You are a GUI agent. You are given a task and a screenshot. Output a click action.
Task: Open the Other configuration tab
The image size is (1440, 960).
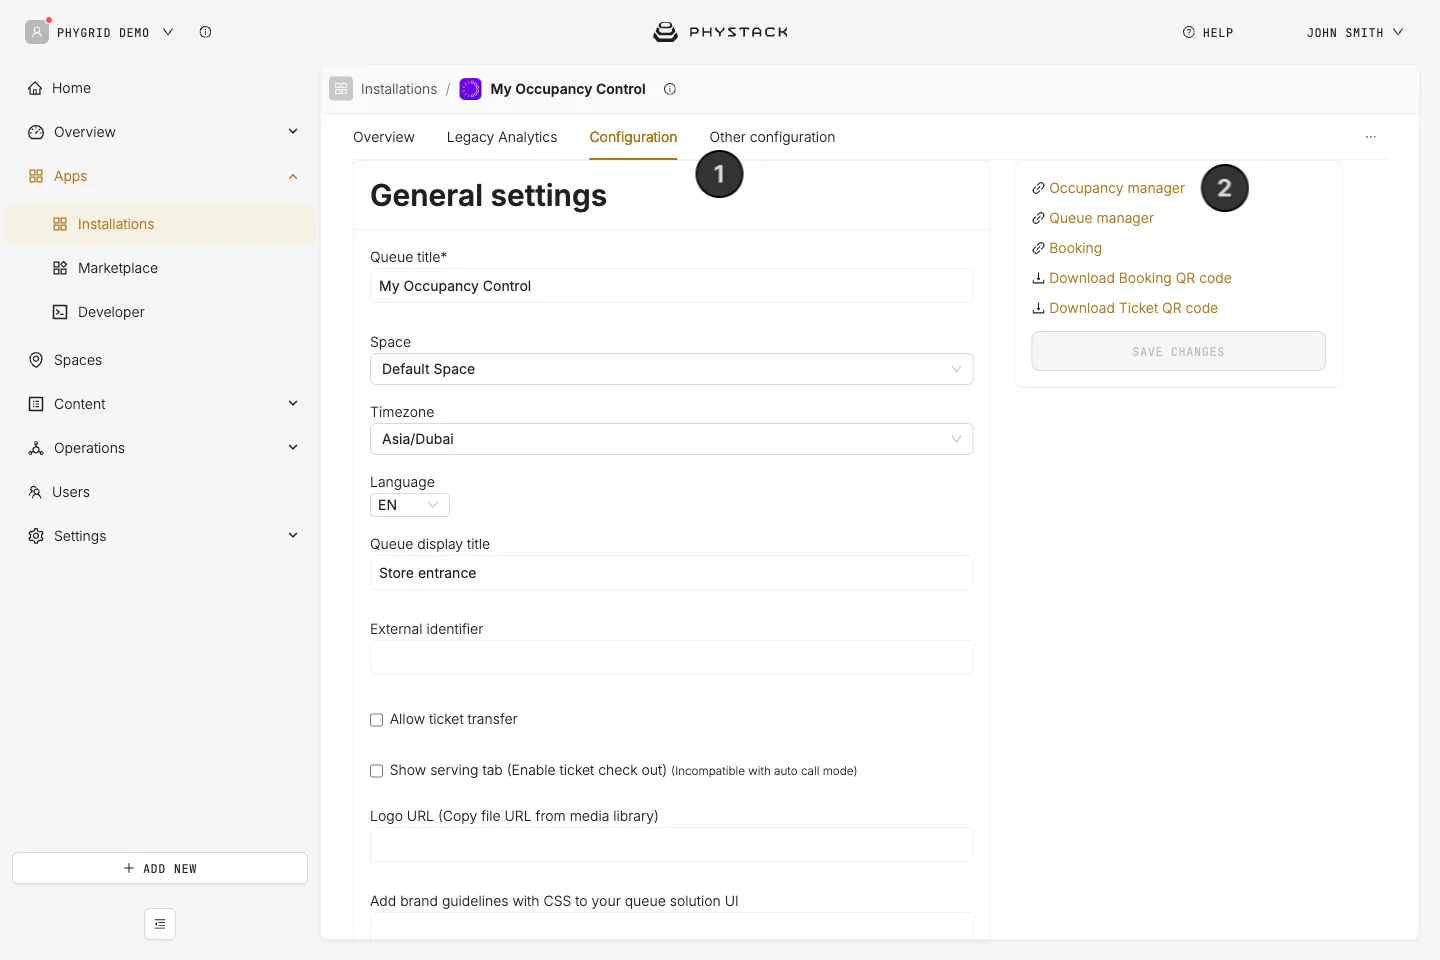[772, 137]
